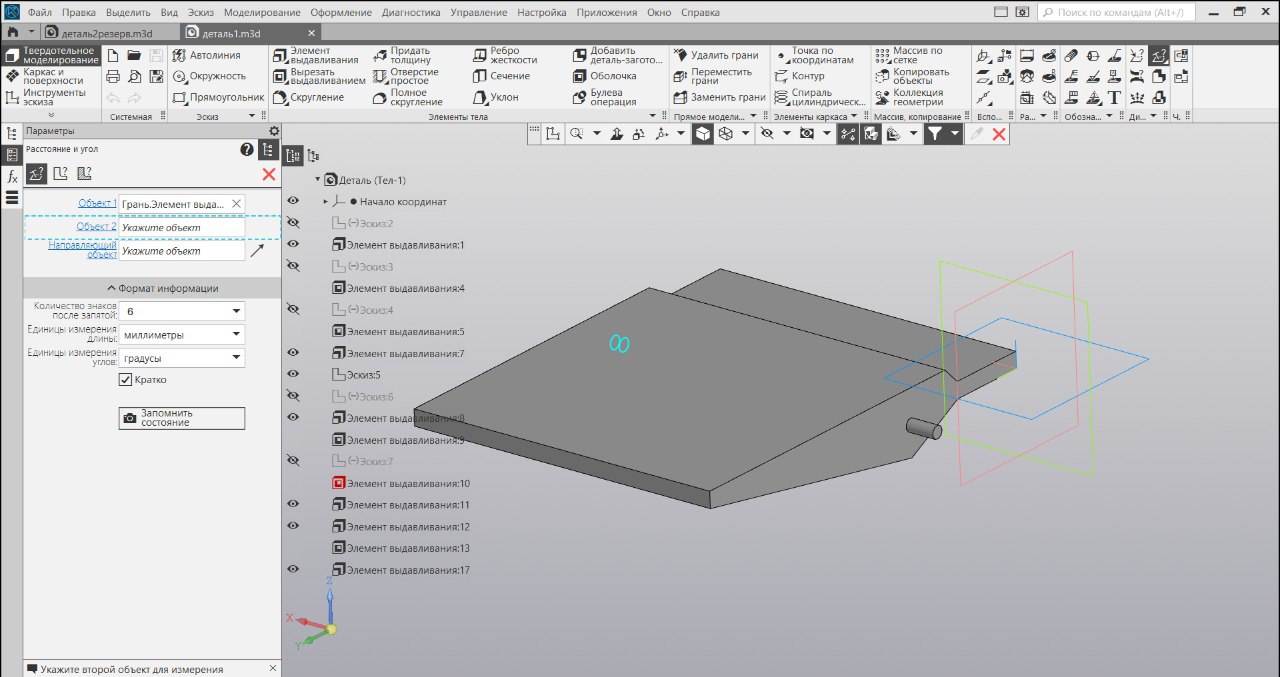Expand the Начало координат tree node
The image size is (1280, 677).
pos(326,202)
